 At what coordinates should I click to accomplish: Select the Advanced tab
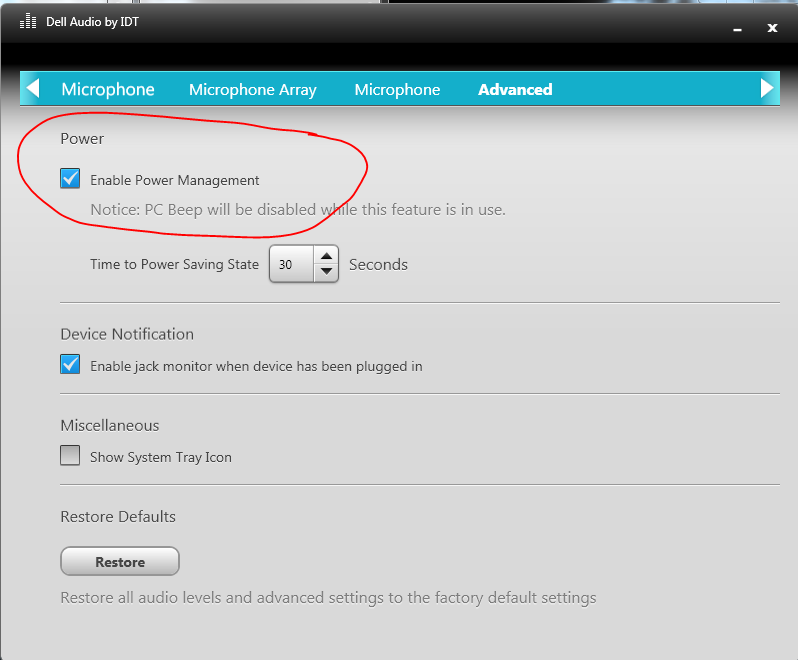tap(515, 90)
